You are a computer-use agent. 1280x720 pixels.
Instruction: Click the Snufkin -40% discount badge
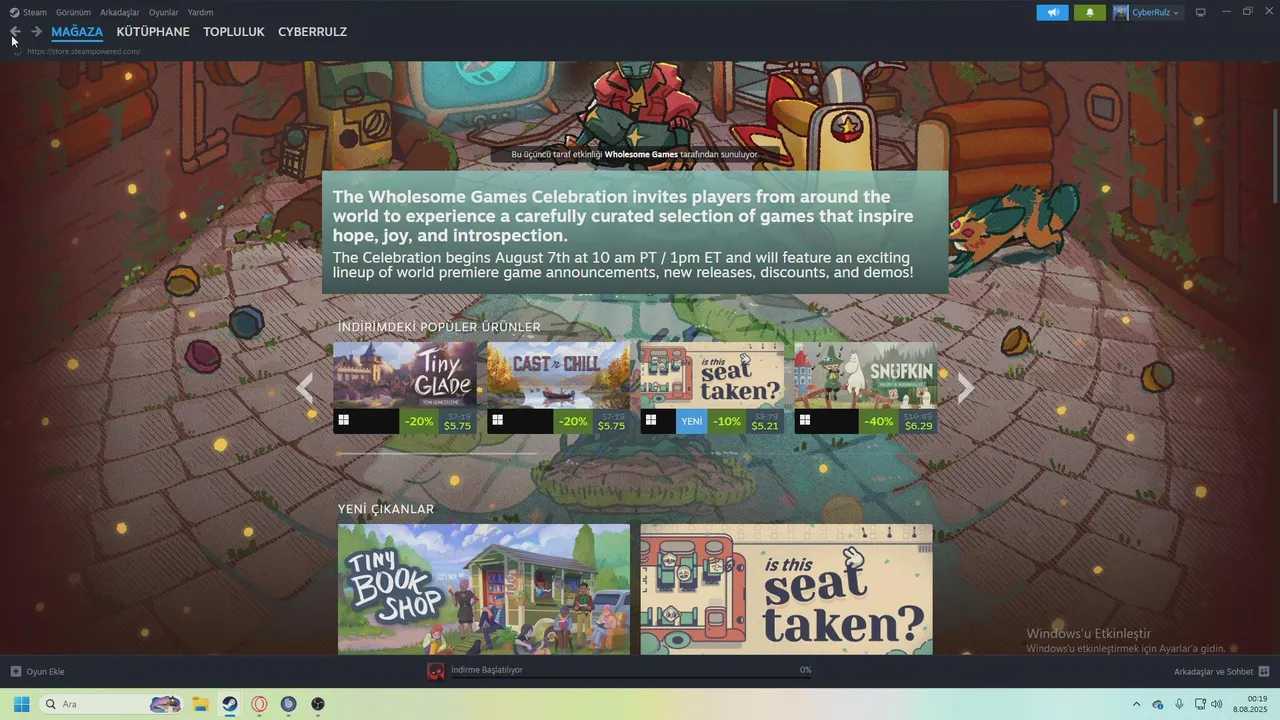click(x=879, y=421)
